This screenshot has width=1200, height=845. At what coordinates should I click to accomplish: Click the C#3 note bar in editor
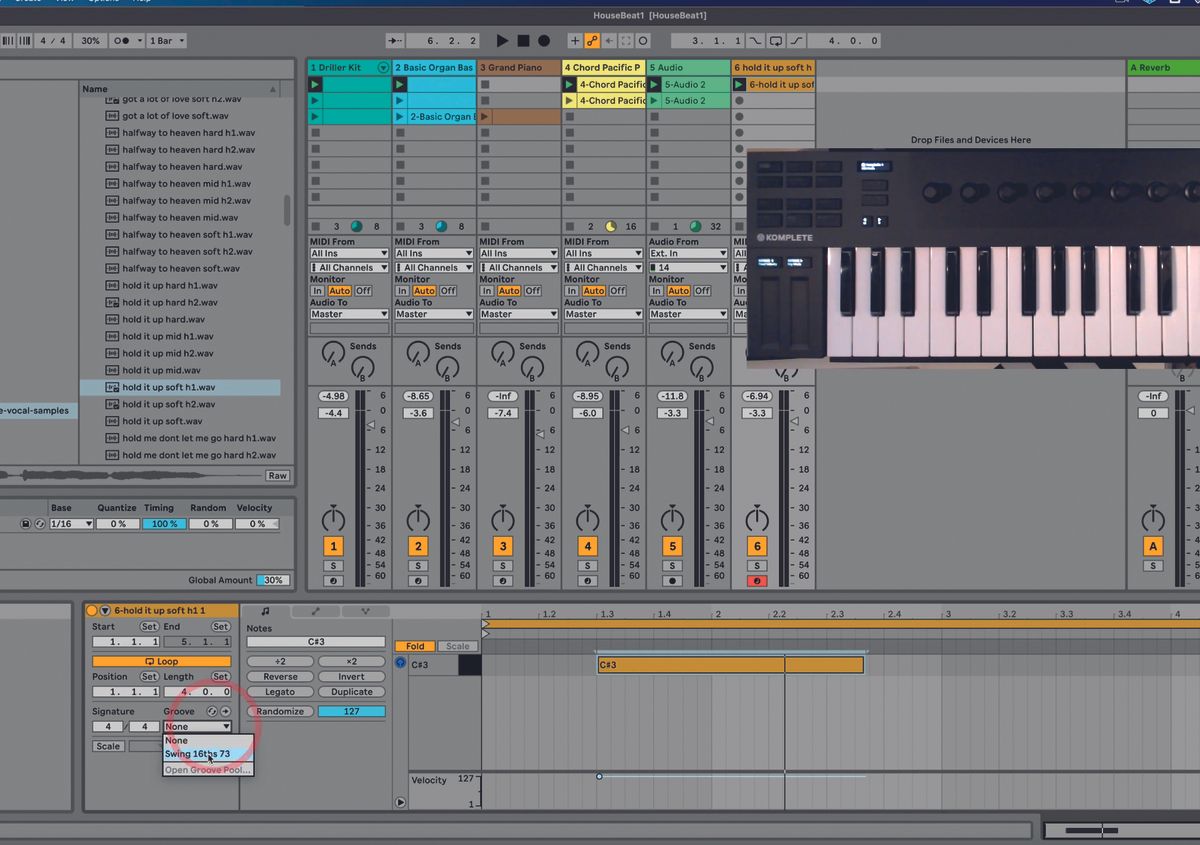(x=730, y=664)
